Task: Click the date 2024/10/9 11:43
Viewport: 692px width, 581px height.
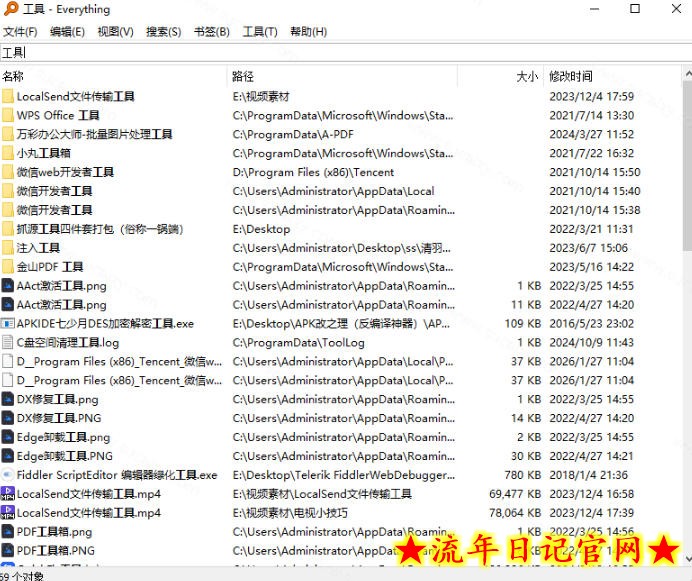Action: click(x=591, y=343)
